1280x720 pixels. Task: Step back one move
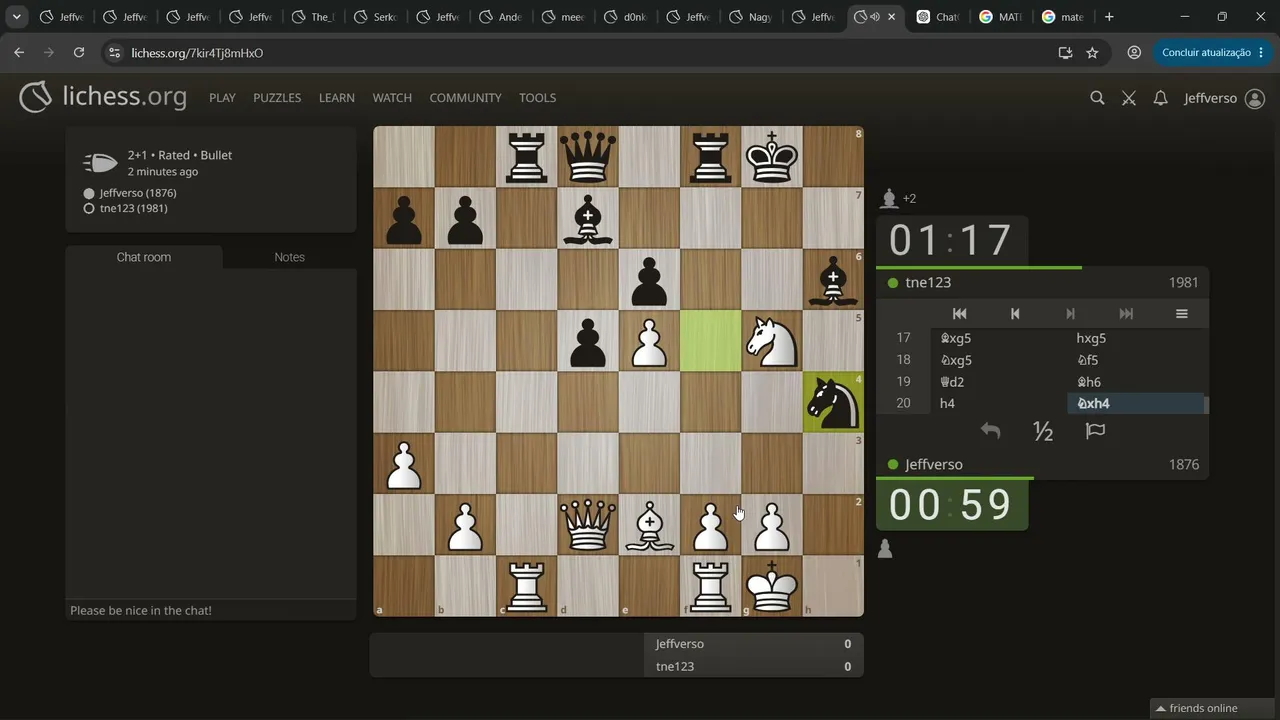(x=1015, y=314)
